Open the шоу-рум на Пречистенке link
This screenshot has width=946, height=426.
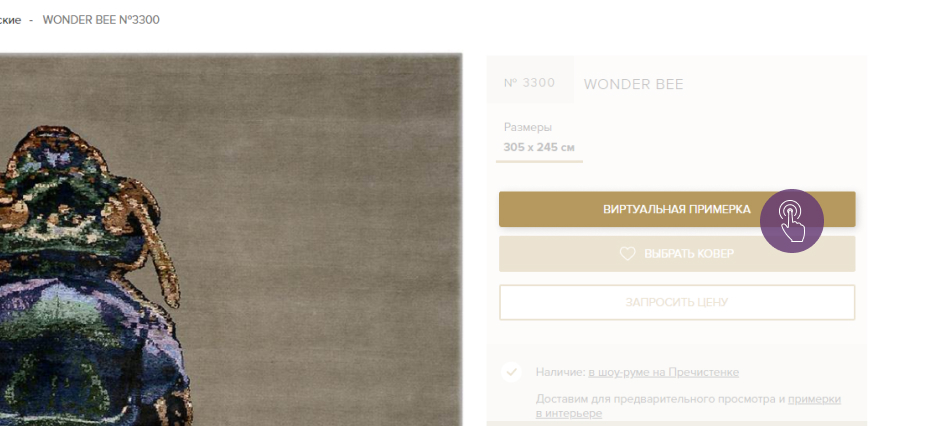[664, 372]
